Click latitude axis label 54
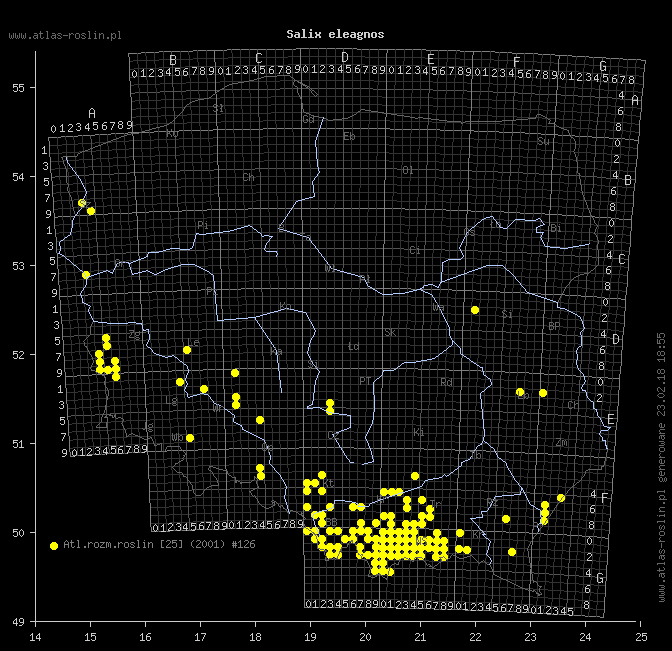This screenshot has width=672, height=651. 18,177
